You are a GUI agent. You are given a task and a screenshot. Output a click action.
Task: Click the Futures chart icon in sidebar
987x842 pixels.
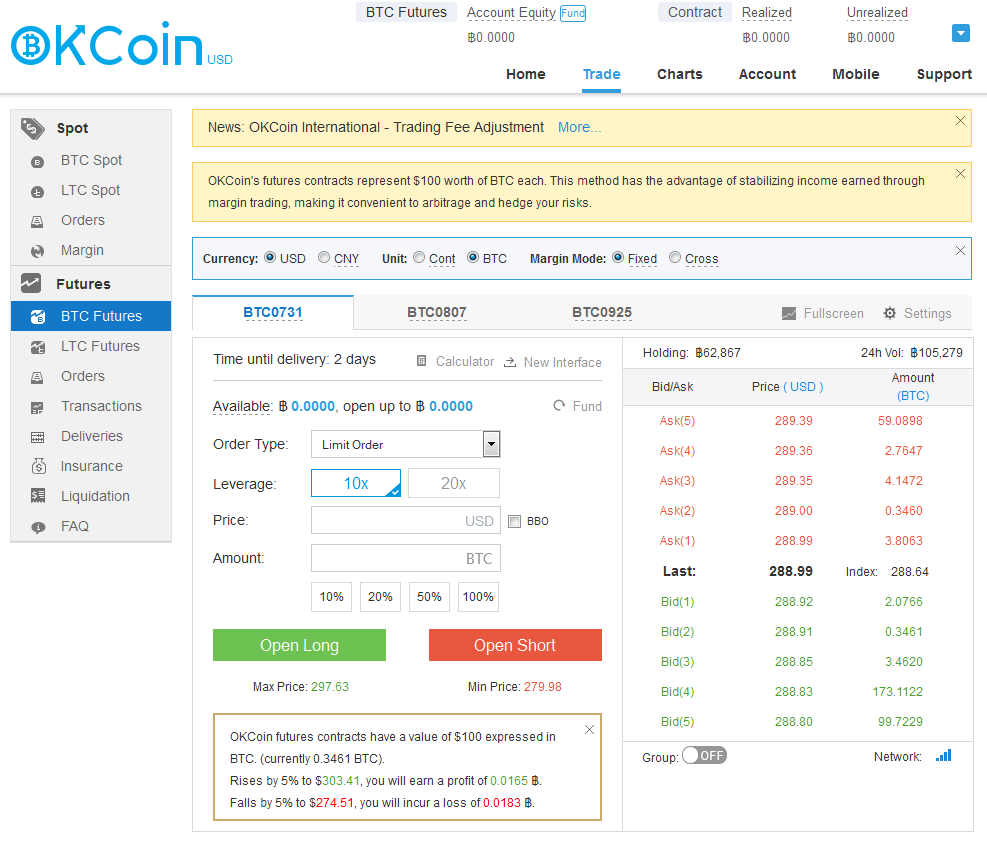pos(31,283)
